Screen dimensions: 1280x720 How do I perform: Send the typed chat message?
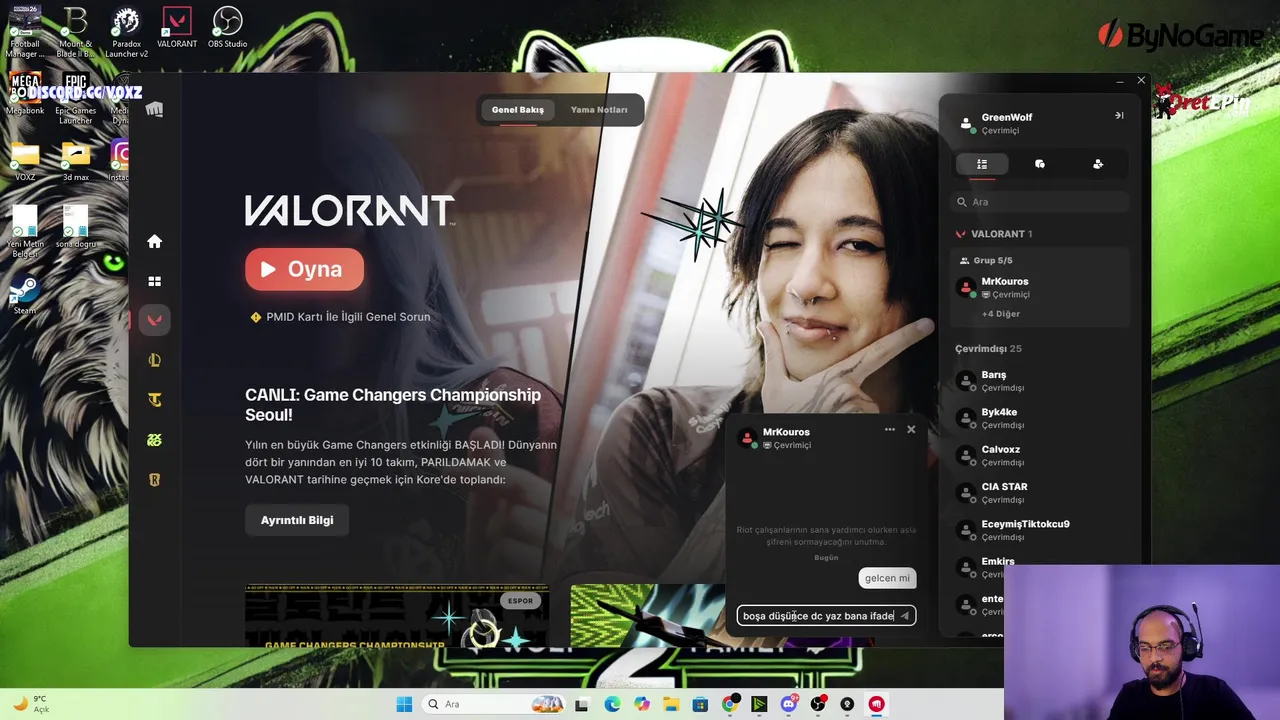pyautogui.click(x=904, y=616)
